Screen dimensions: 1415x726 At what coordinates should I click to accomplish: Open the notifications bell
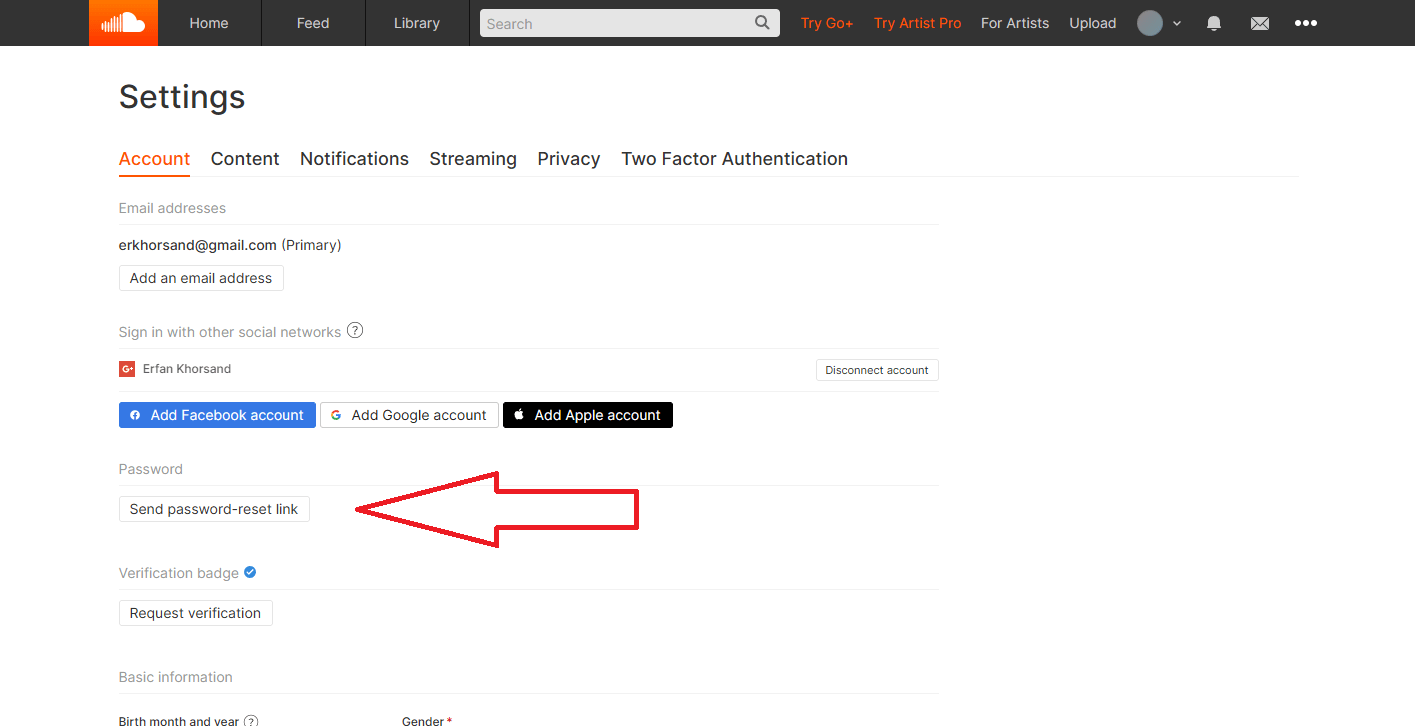click(x=1214, y=23)
